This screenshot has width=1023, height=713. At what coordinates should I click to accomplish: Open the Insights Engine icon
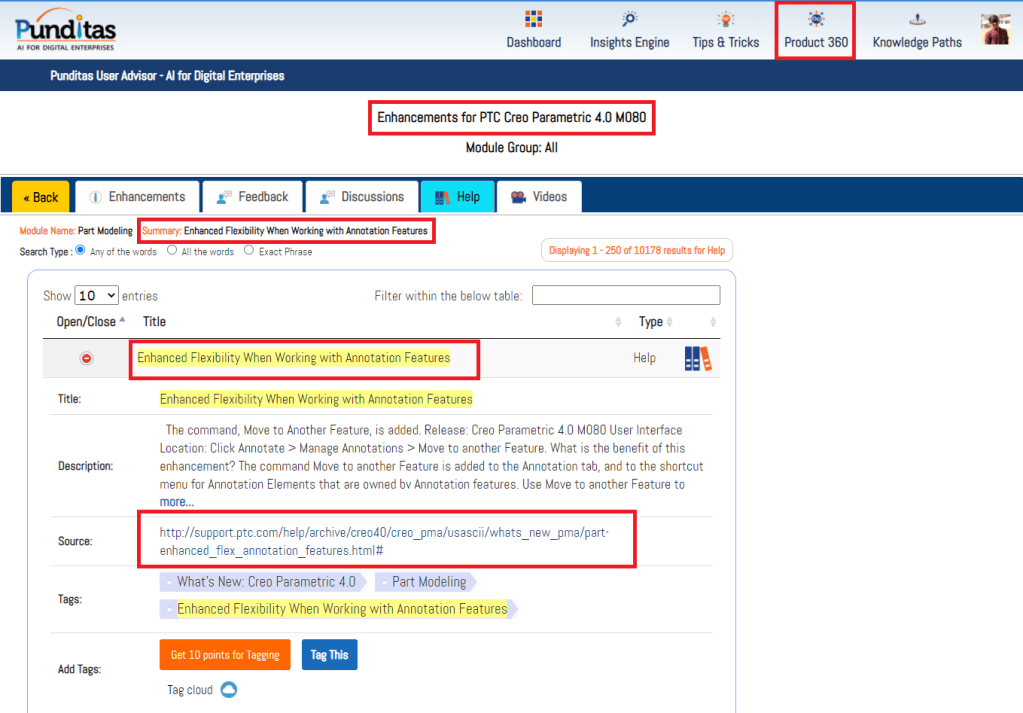point(629,20)
